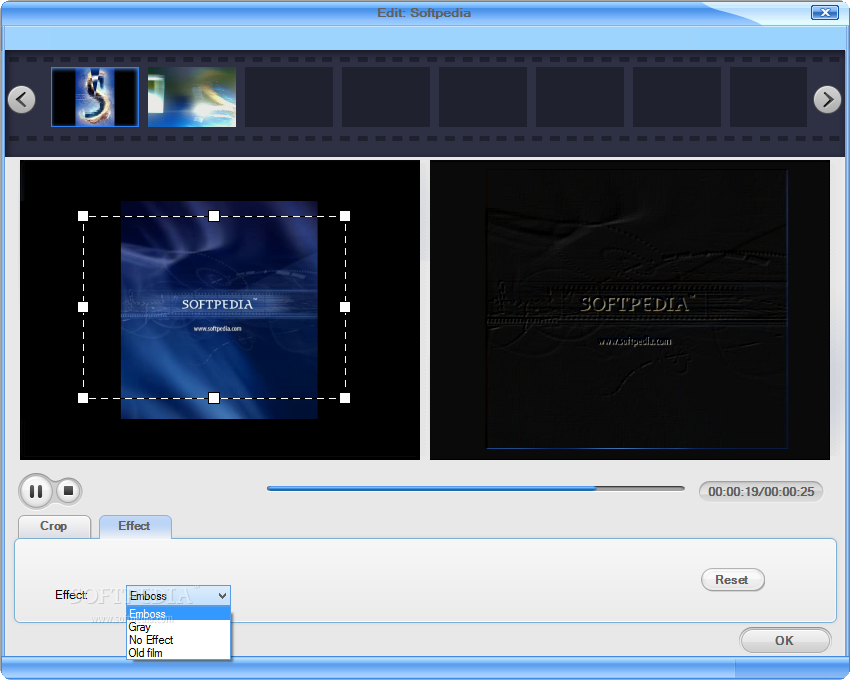The width and height of the screenshot is (850, 680).
Task: Select the first thumbnail with S logo
Action: pos(95,97)
